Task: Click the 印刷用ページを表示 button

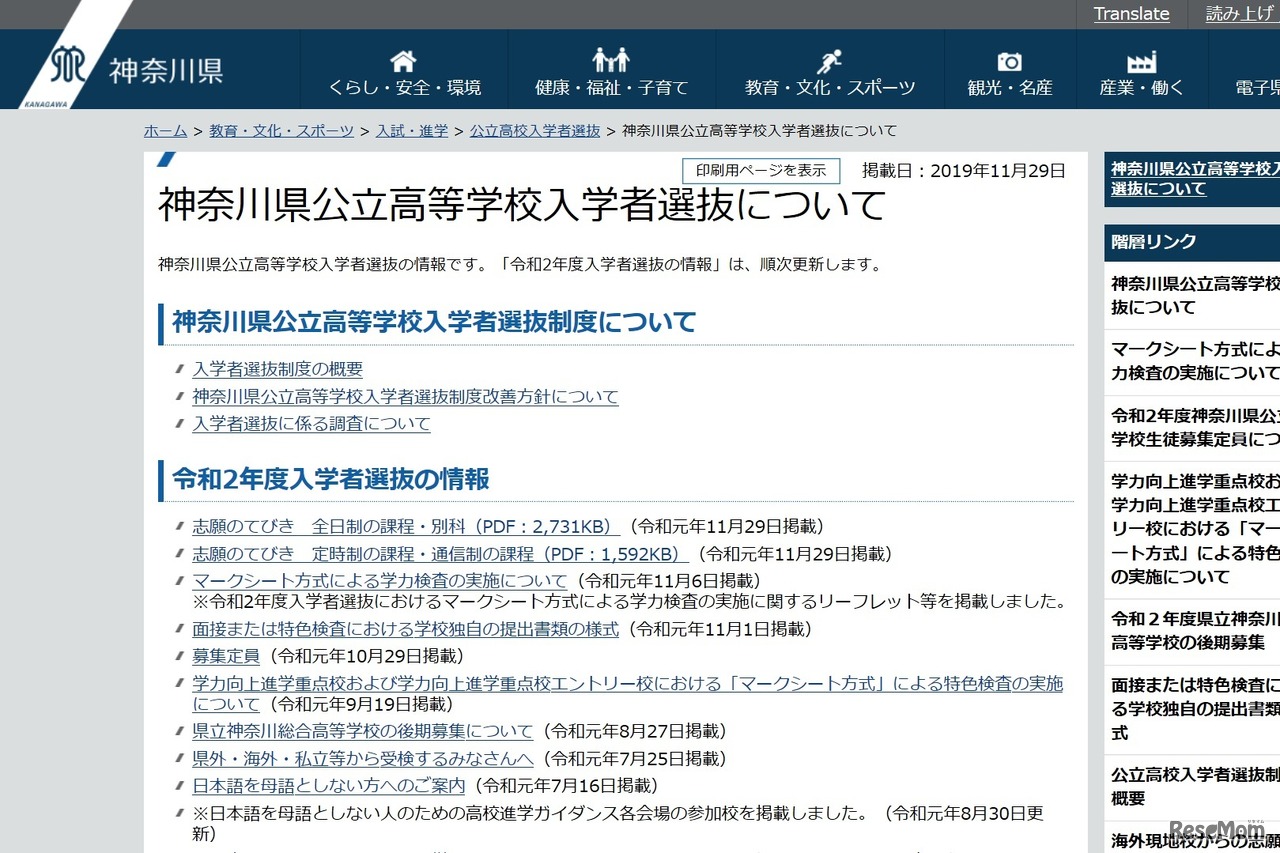Action: coord(761,170)
